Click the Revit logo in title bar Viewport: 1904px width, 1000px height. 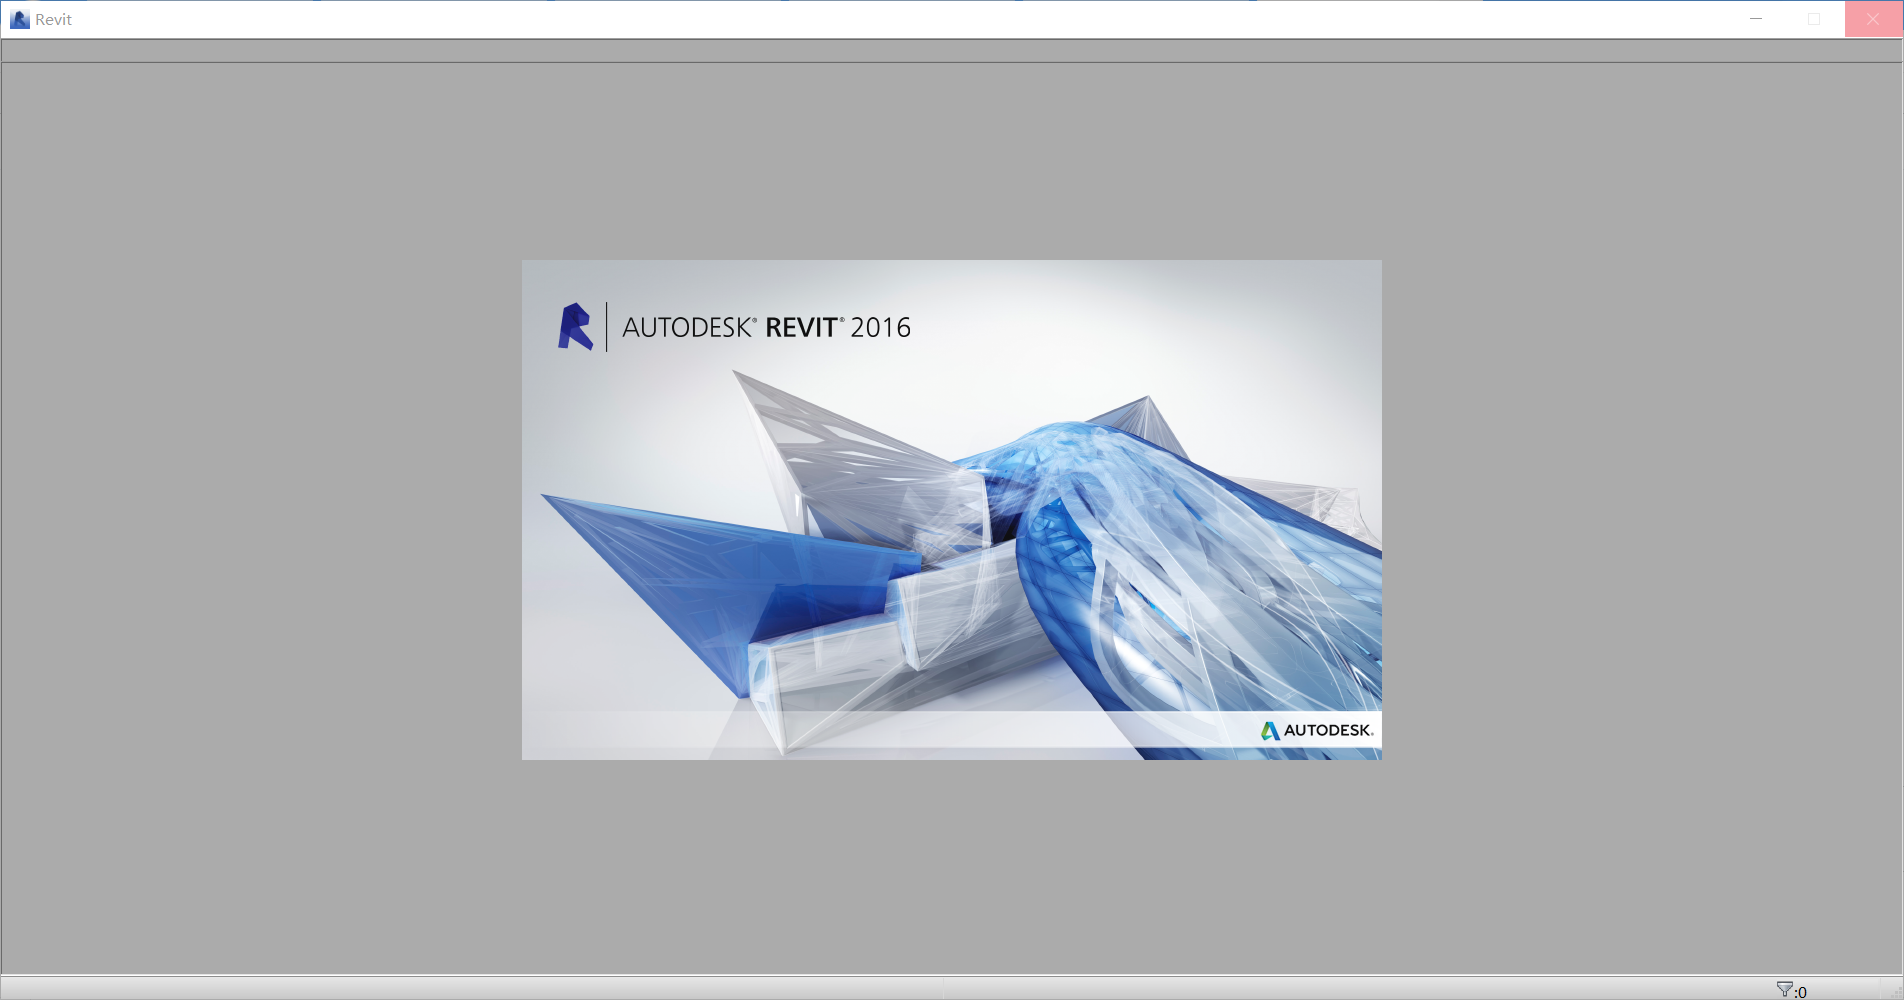(x=20, y=19)
